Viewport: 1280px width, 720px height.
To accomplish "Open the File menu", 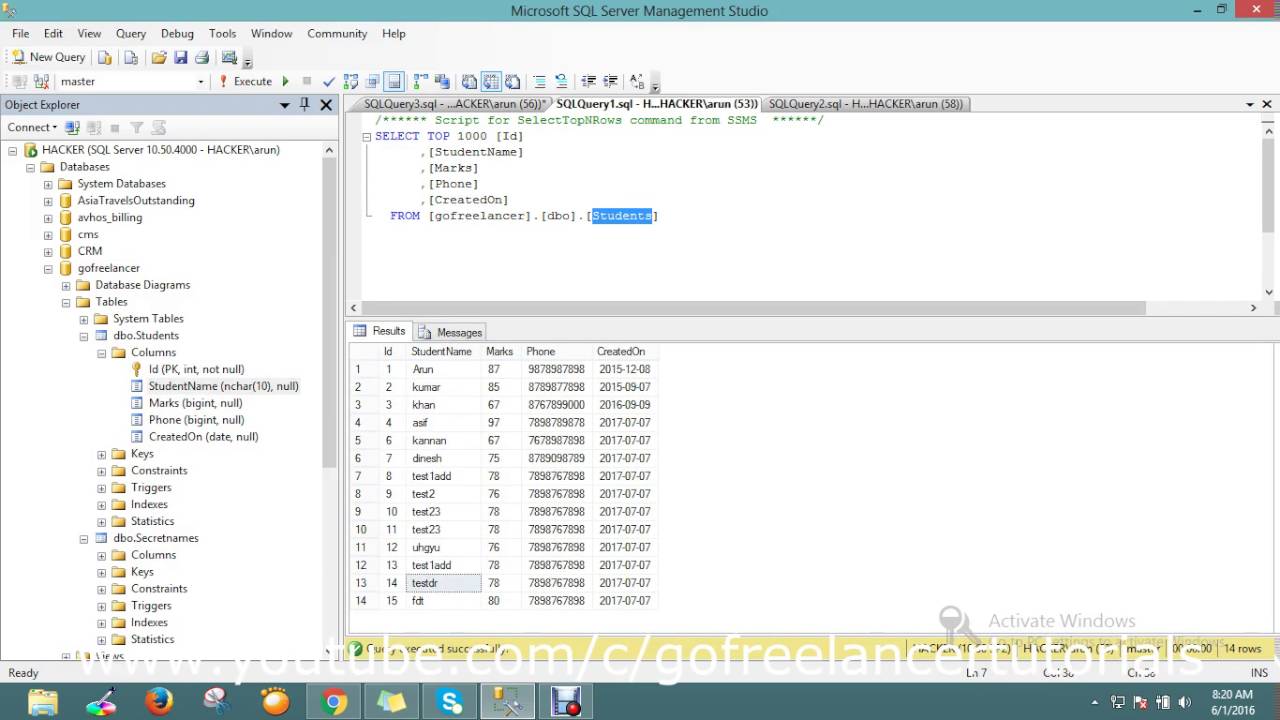I will (20, 33).
